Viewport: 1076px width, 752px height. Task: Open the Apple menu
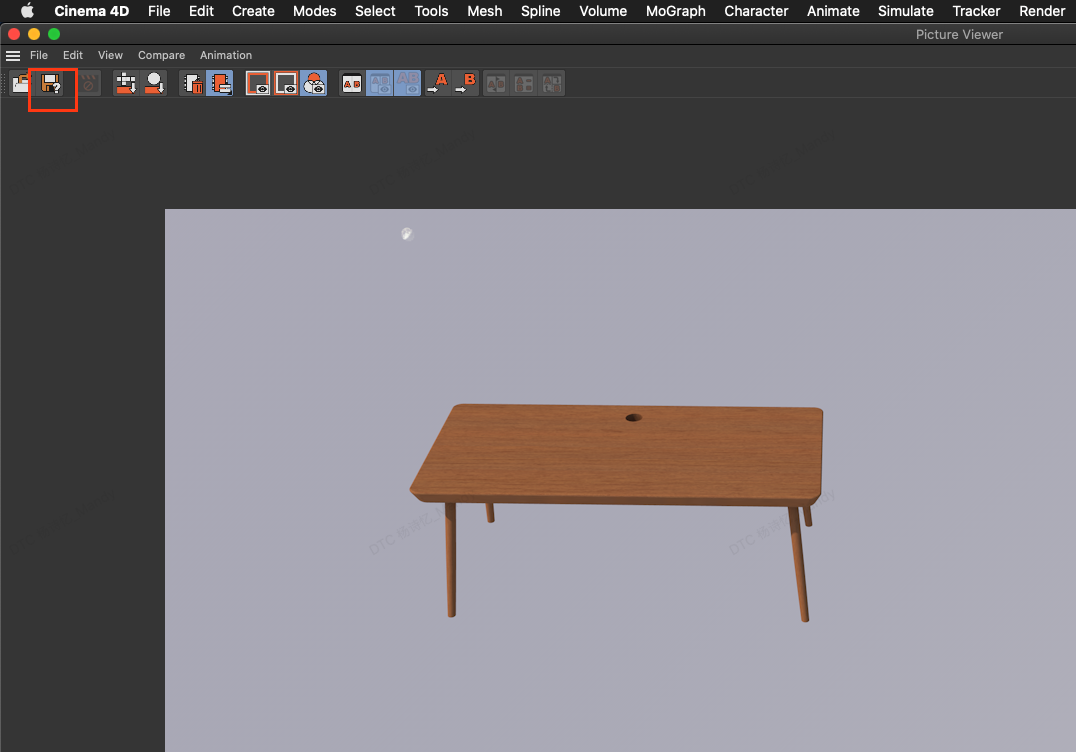tap(27, 10)
